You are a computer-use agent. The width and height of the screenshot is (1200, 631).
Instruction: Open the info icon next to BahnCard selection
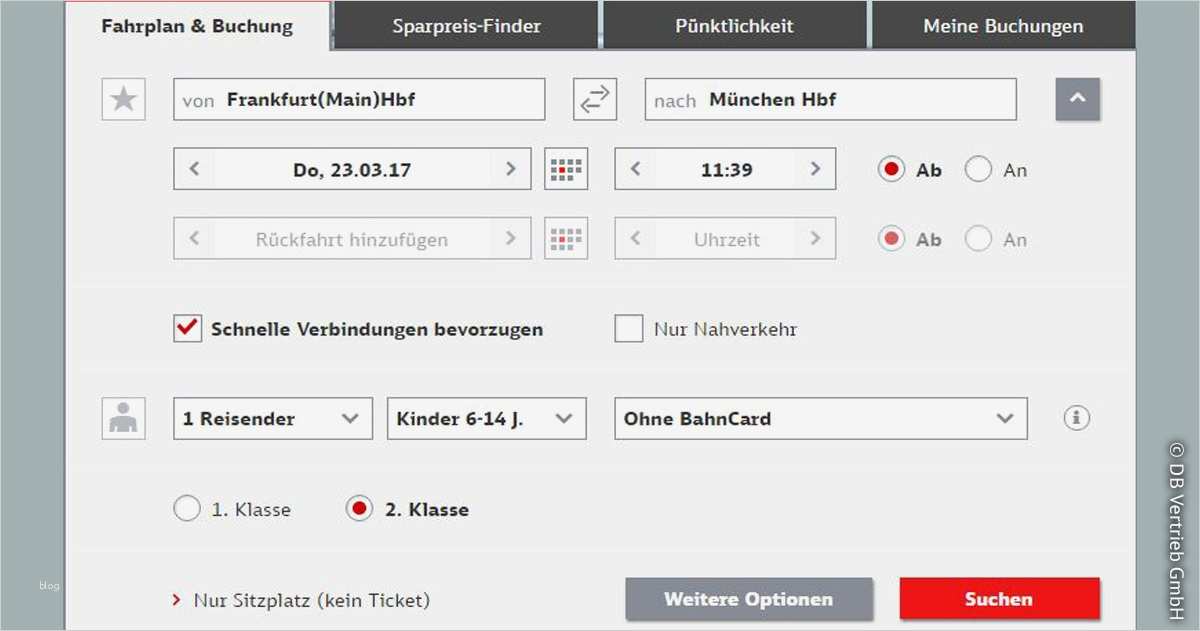[x=1076, y=418]
